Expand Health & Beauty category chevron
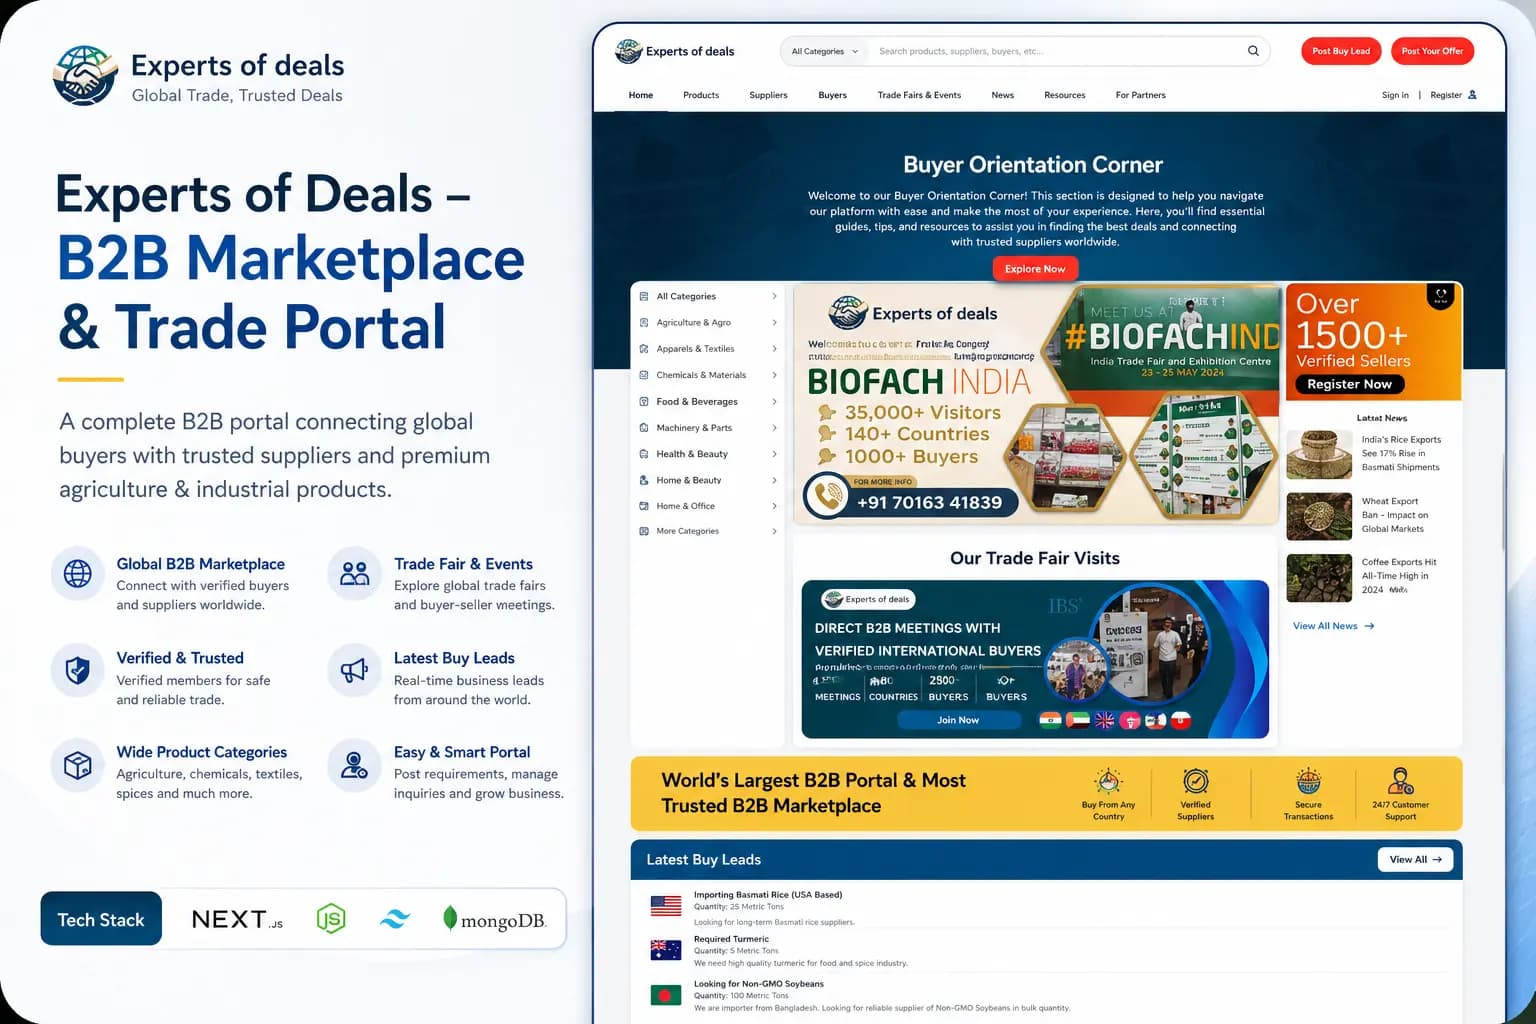This screenshot has width=1536, height=1024. pyautogui.click(x=774, y=453)
